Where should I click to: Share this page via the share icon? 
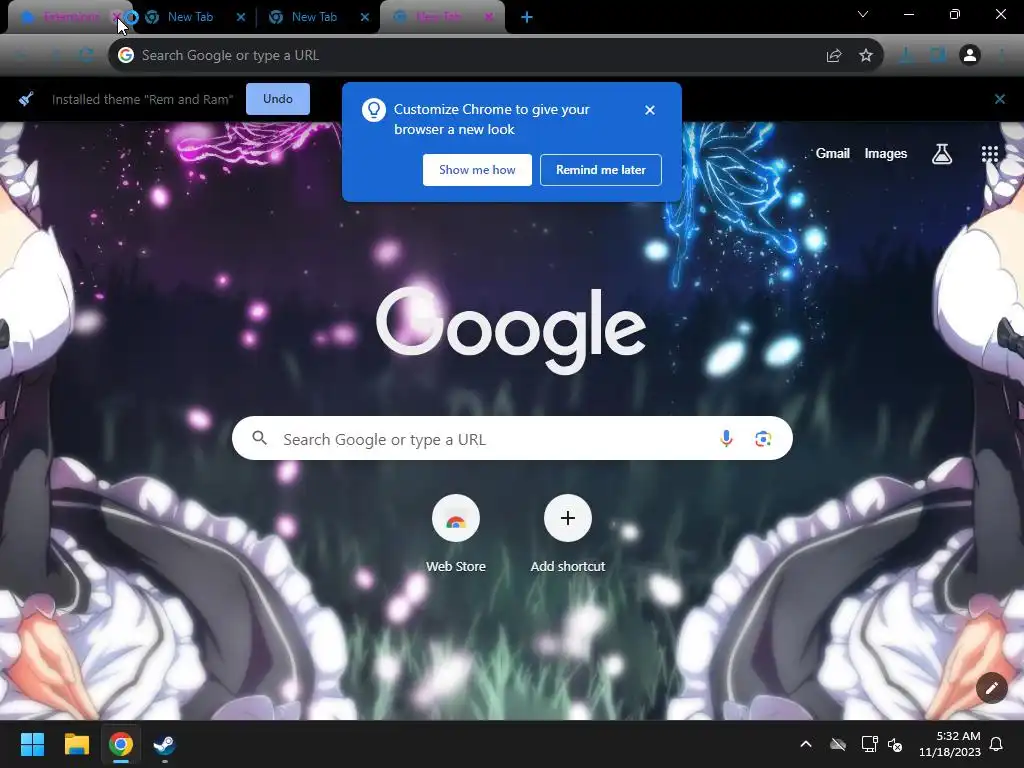pyautogui.click(x=833, y=56)
